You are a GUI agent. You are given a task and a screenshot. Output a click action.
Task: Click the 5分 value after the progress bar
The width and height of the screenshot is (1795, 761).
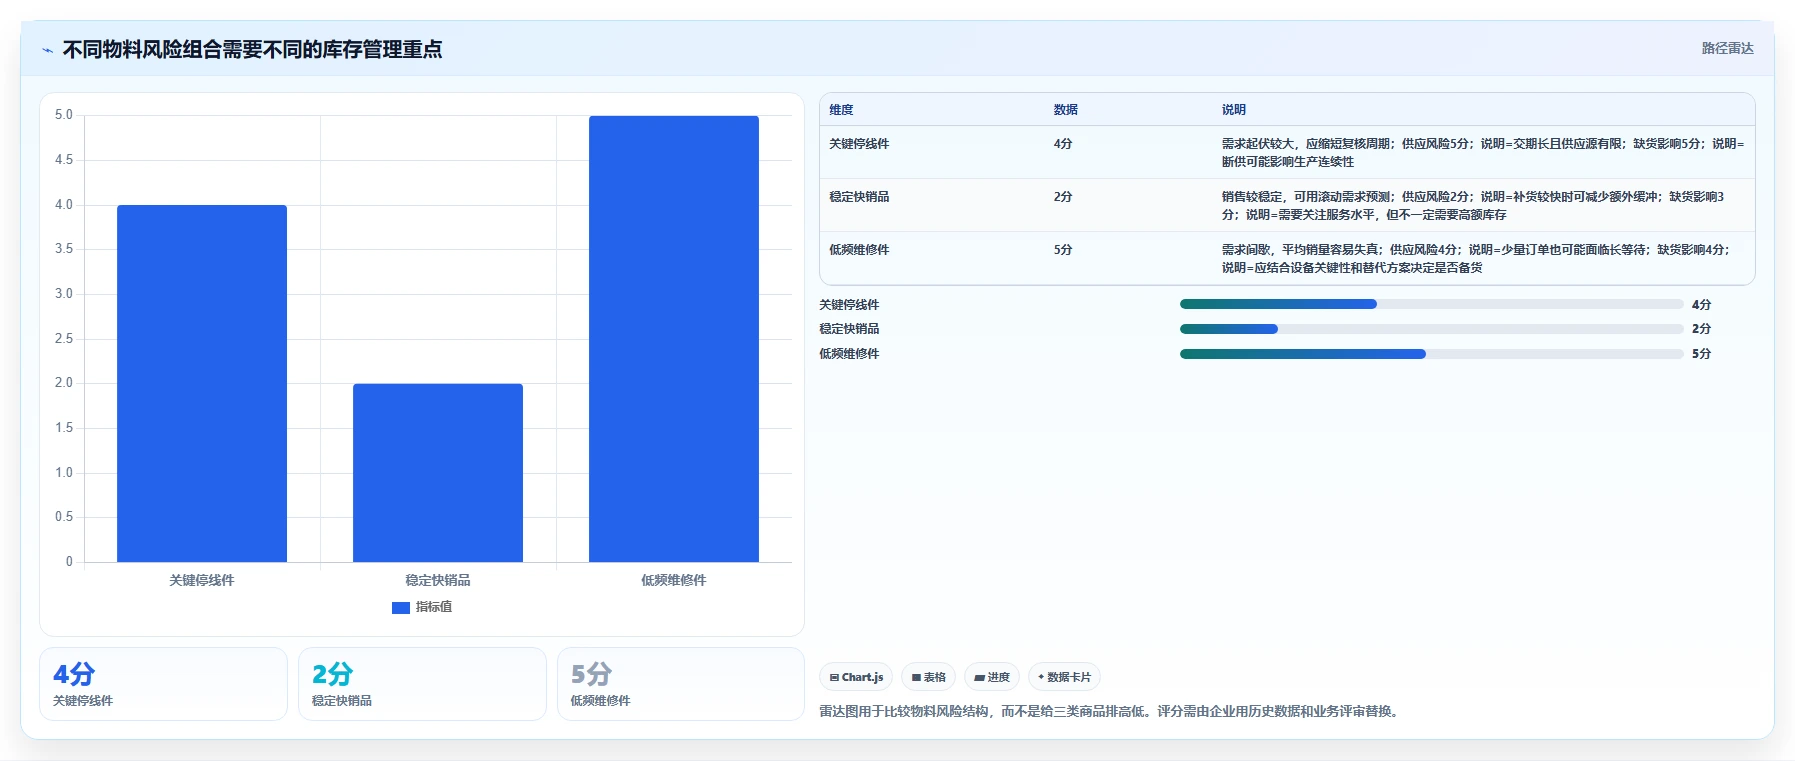[x=1701, y=354]
